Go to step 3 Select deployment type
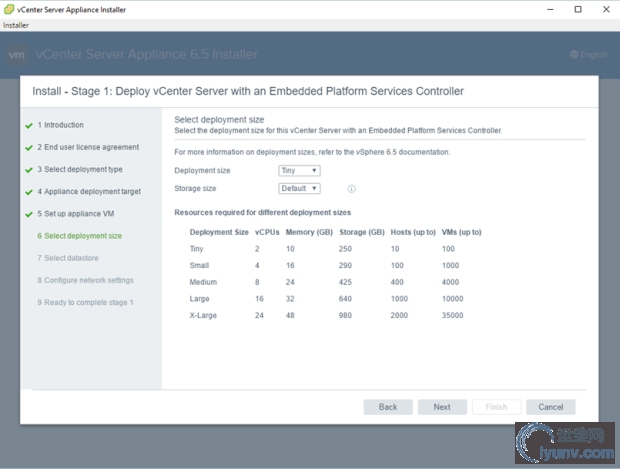This screenshot has height=469, width=620. (x=80, y=169)
